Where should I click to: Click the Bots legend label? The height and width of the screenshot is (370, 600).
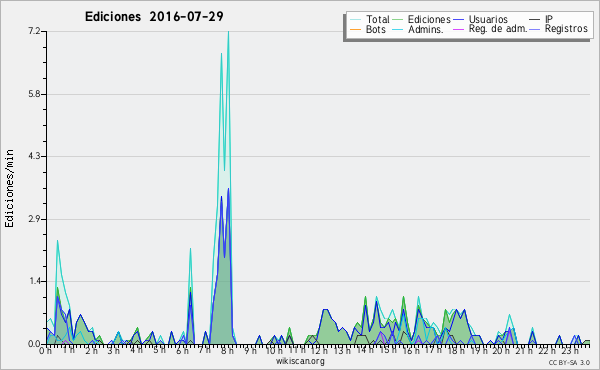[376, 29]
